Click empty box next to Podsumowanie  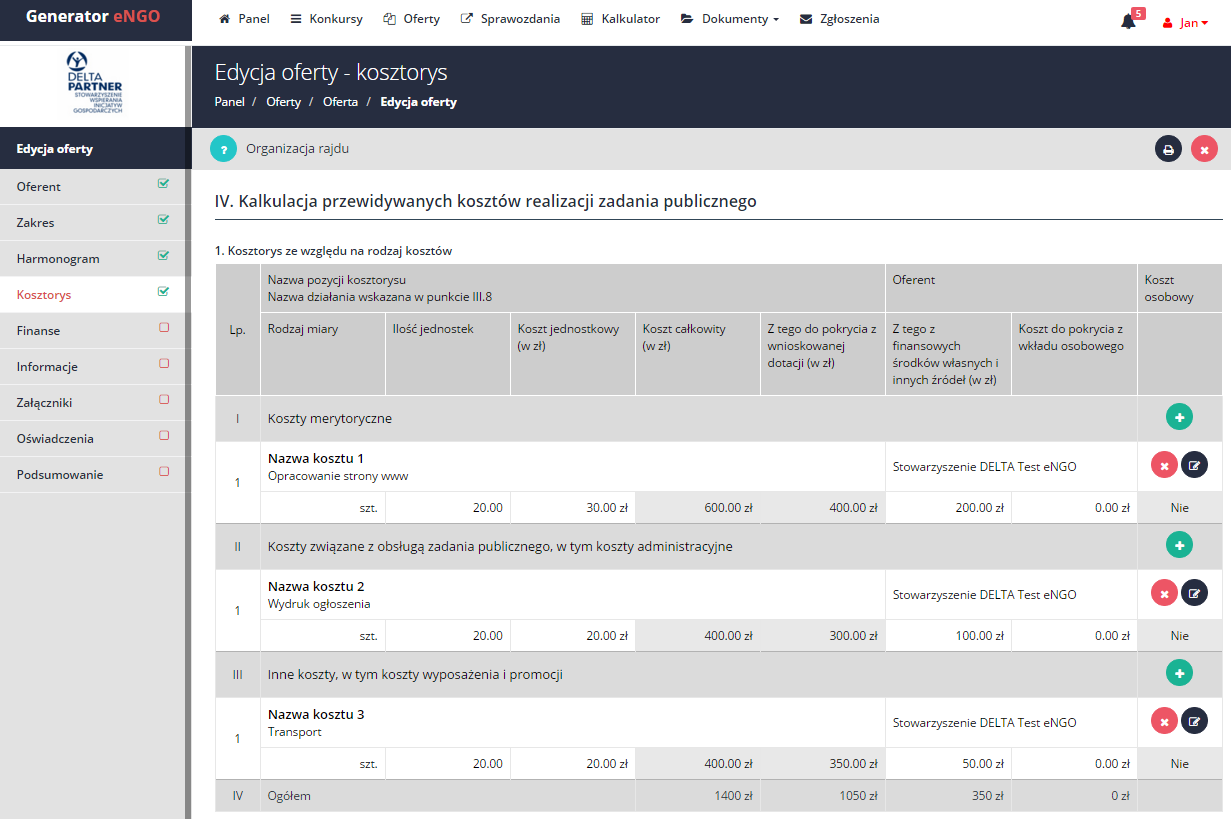click(164, 471)
